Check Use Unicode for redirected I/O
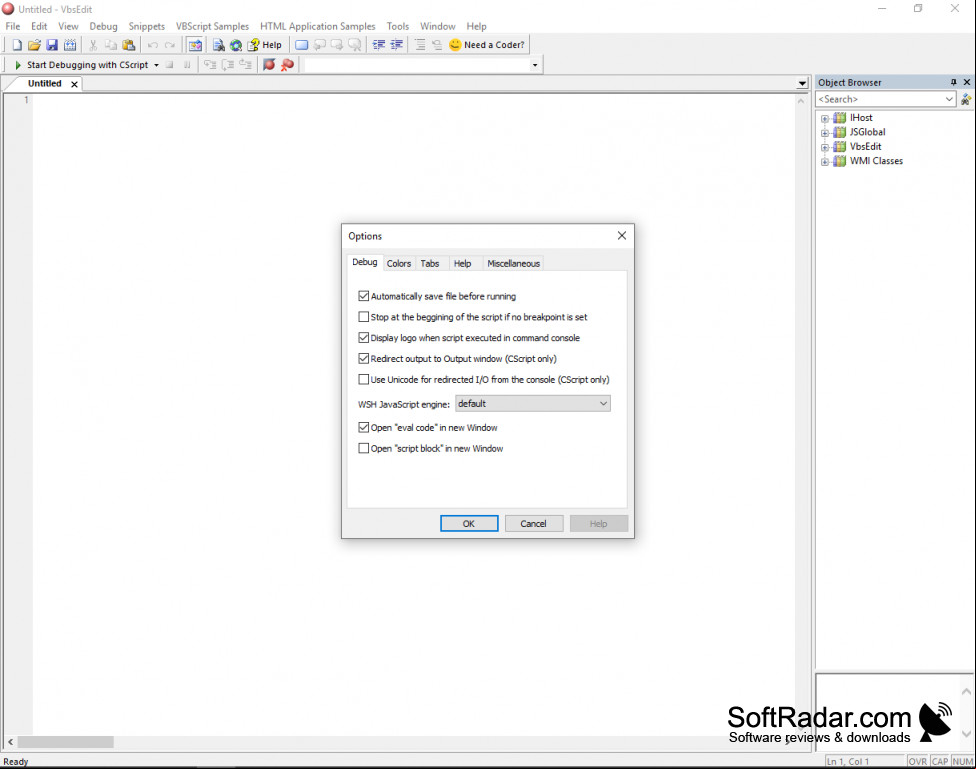This screenshot has height=769, width=976. (x=364, y=379)
